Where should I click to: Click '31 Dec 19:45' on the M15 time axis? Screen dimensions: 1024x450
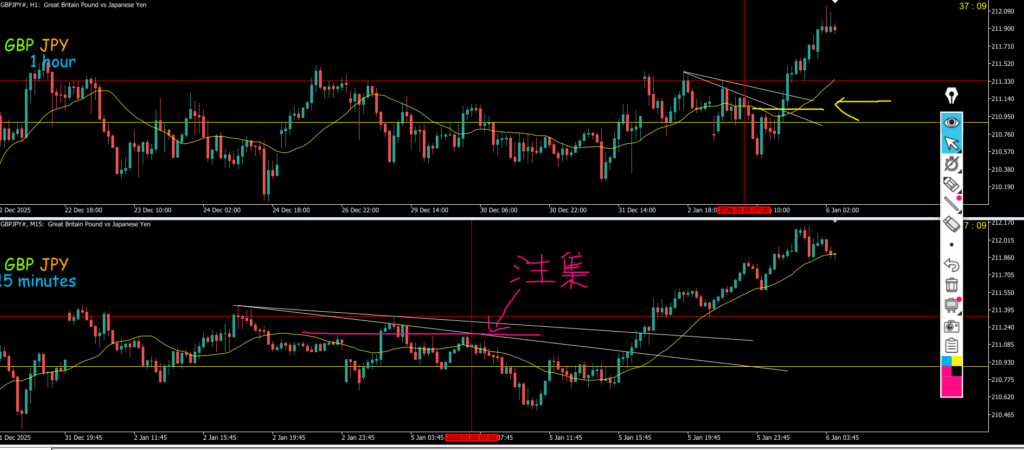point(84,438)
